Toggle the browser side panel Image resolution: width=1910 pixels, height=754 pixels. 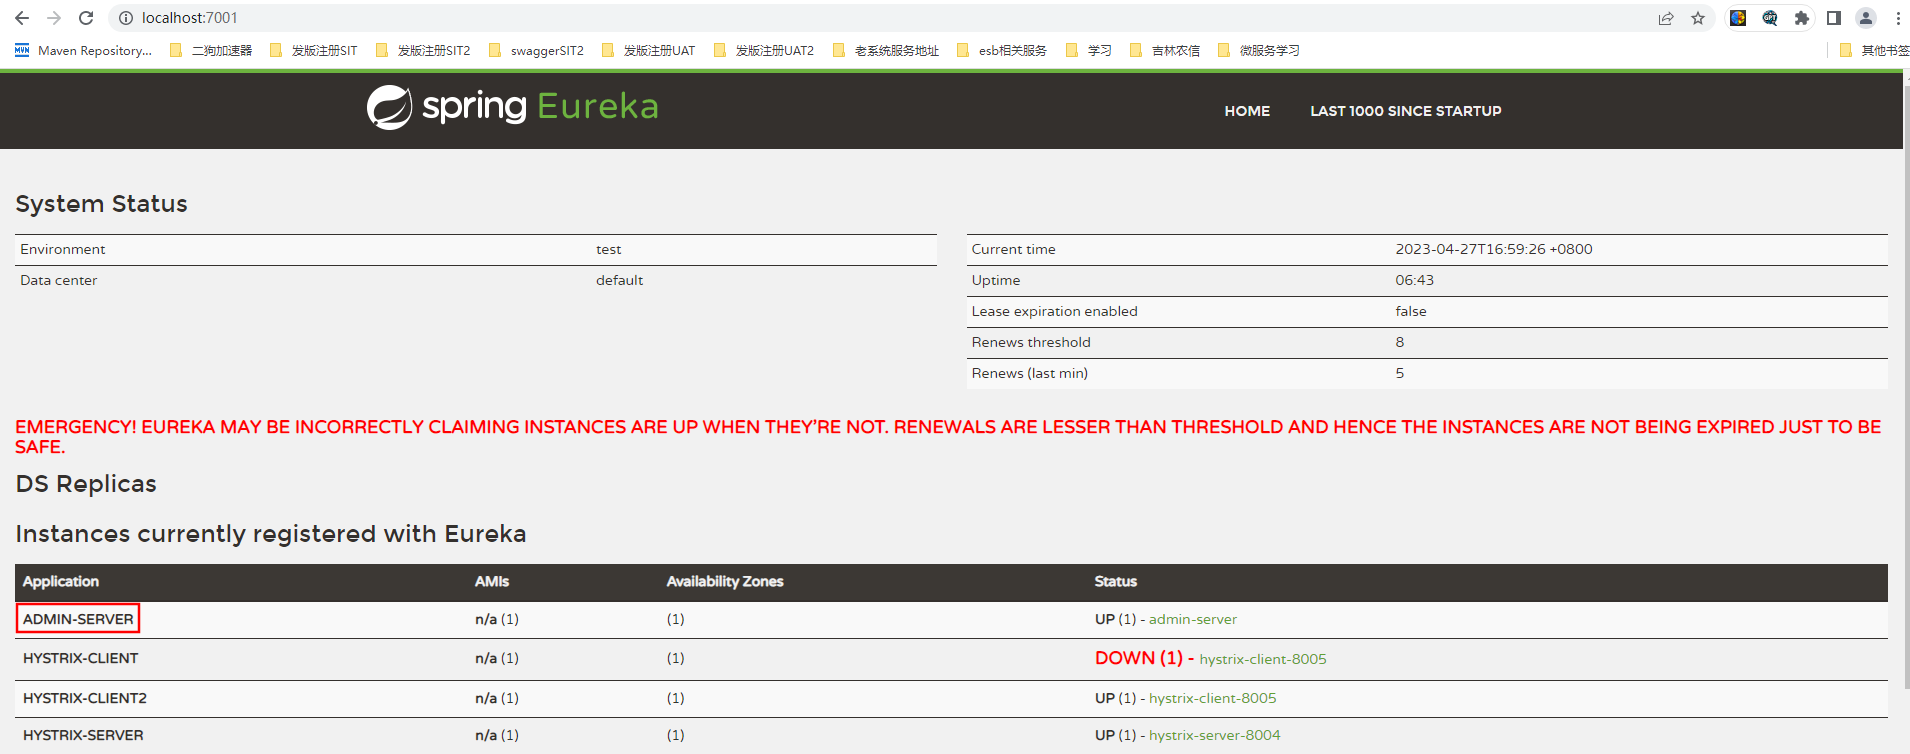[1834, 18]
